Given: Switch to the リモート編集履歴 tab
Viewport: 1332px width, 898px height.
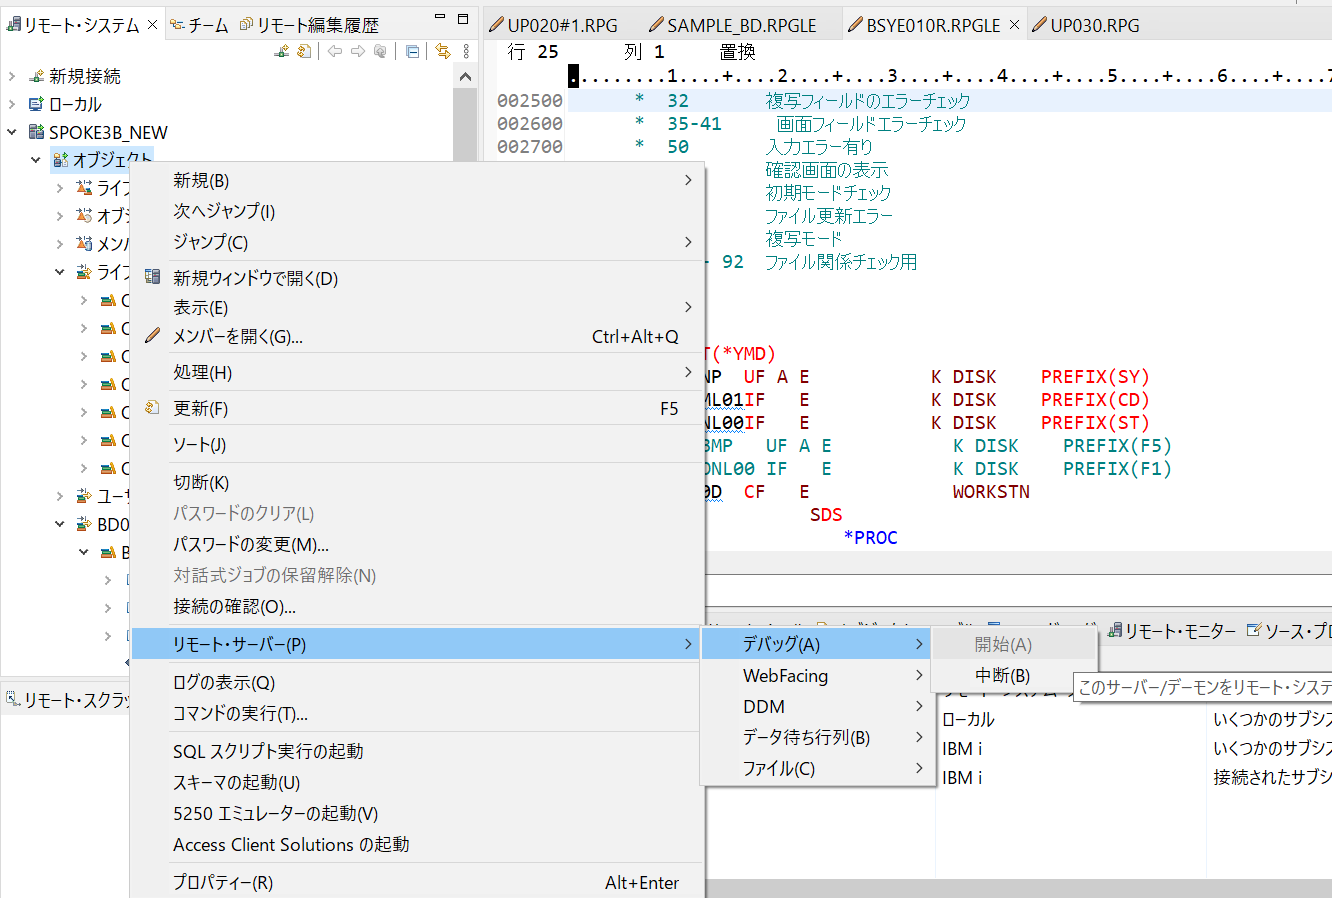Looking at the screenshot, I should click(x=309, y=25).
